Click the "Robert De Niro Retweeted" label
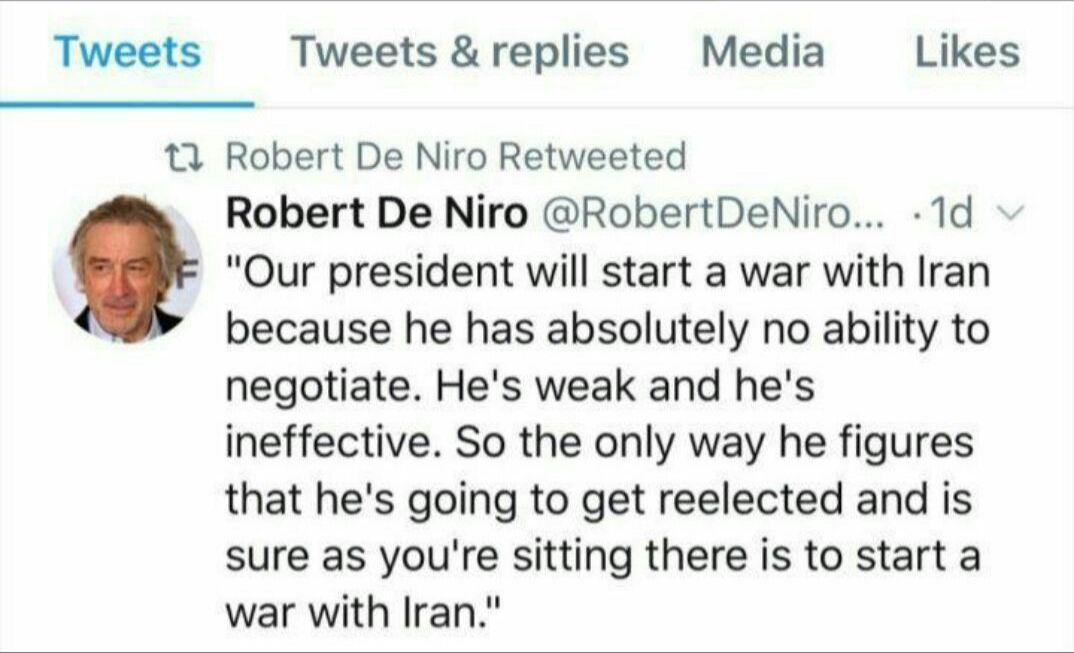The width and height of the screenshot is (1074, 653). (457, 156)
